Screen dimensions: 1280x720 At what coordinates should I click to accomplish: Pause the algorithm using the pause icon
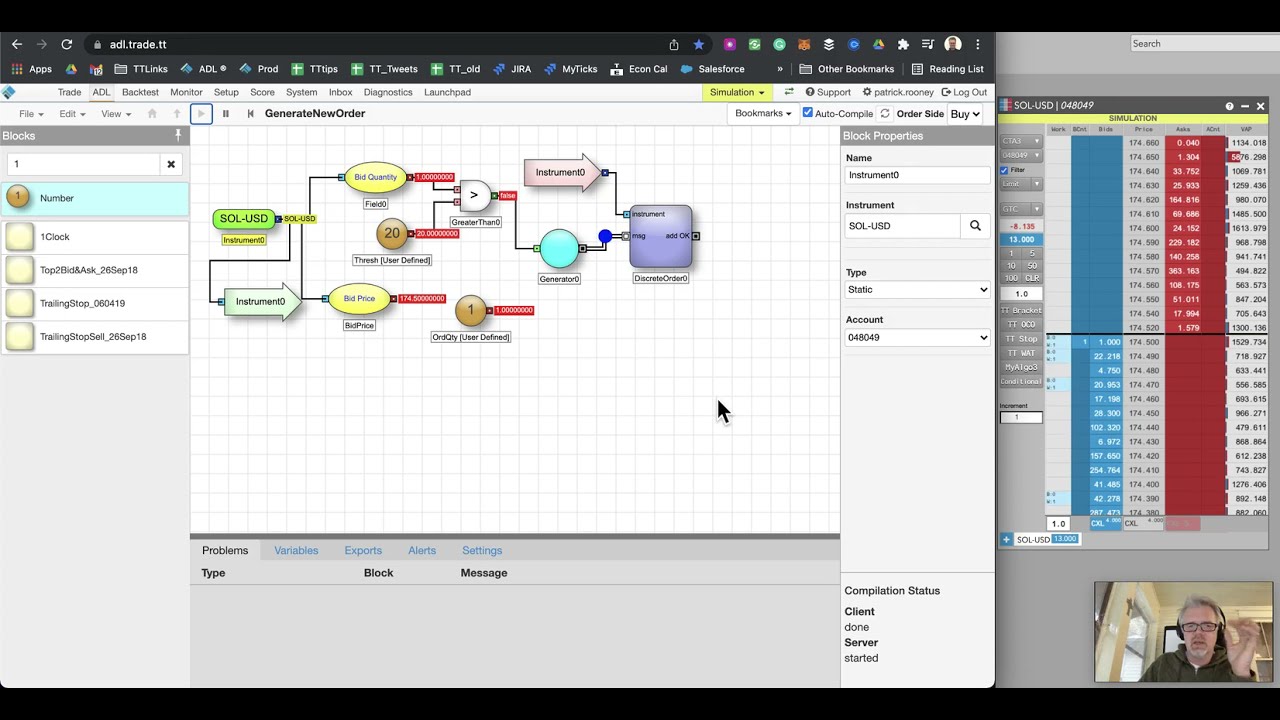tap(226, 114)
